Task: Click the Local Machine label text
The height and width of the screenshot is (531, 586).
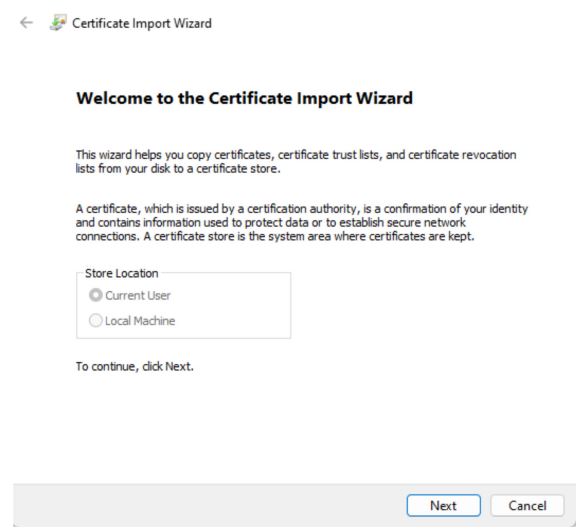Action: coord(140,321)
